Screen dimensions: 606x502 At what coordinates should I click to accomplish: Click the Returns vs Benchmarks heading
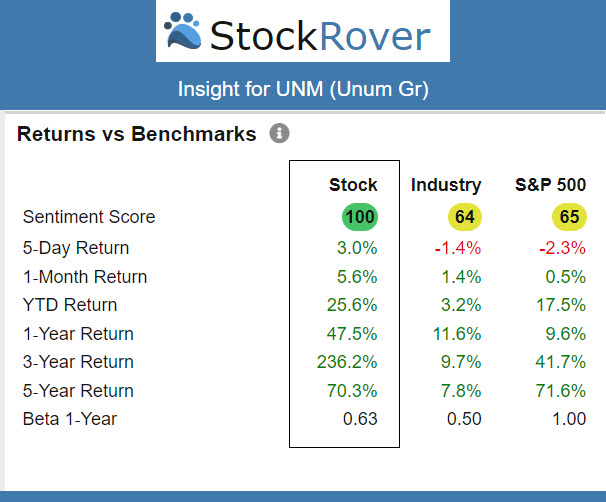point(137,133)
